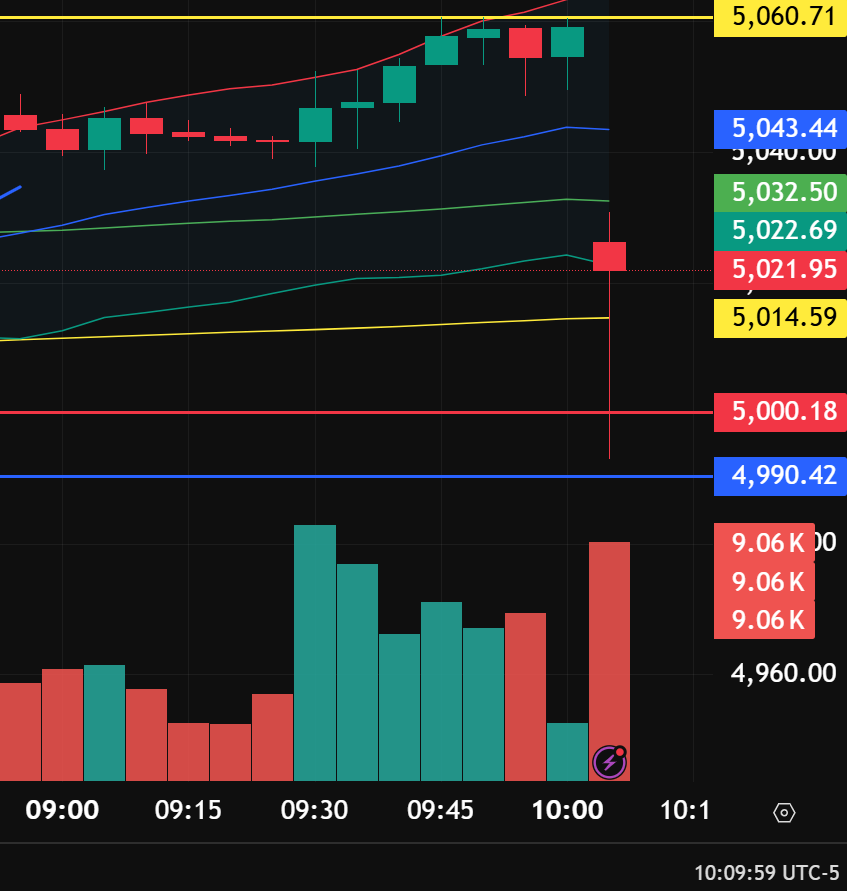
Task: Click the large green candle at 09:30
Action: click(x=315, y=125)
